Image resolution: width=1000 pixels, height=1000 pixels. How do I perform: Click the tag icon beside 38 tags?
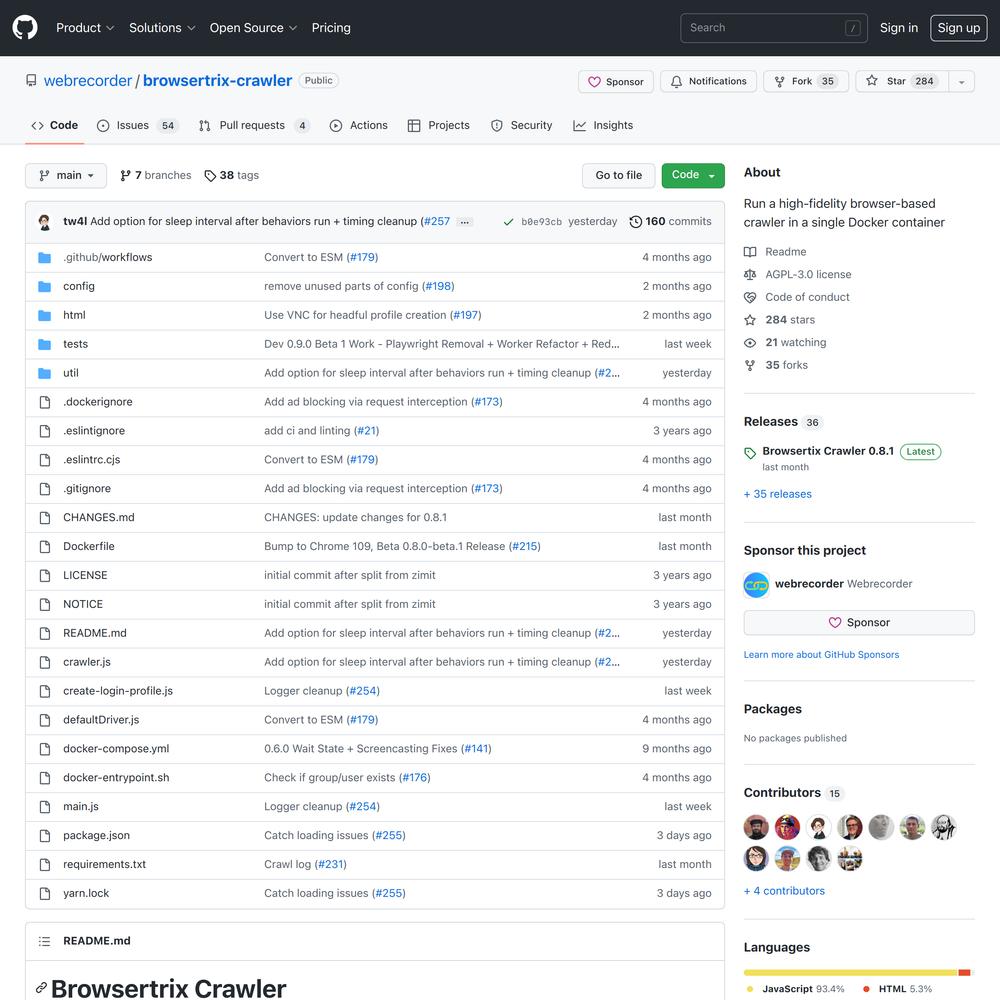tap(210, 175)
